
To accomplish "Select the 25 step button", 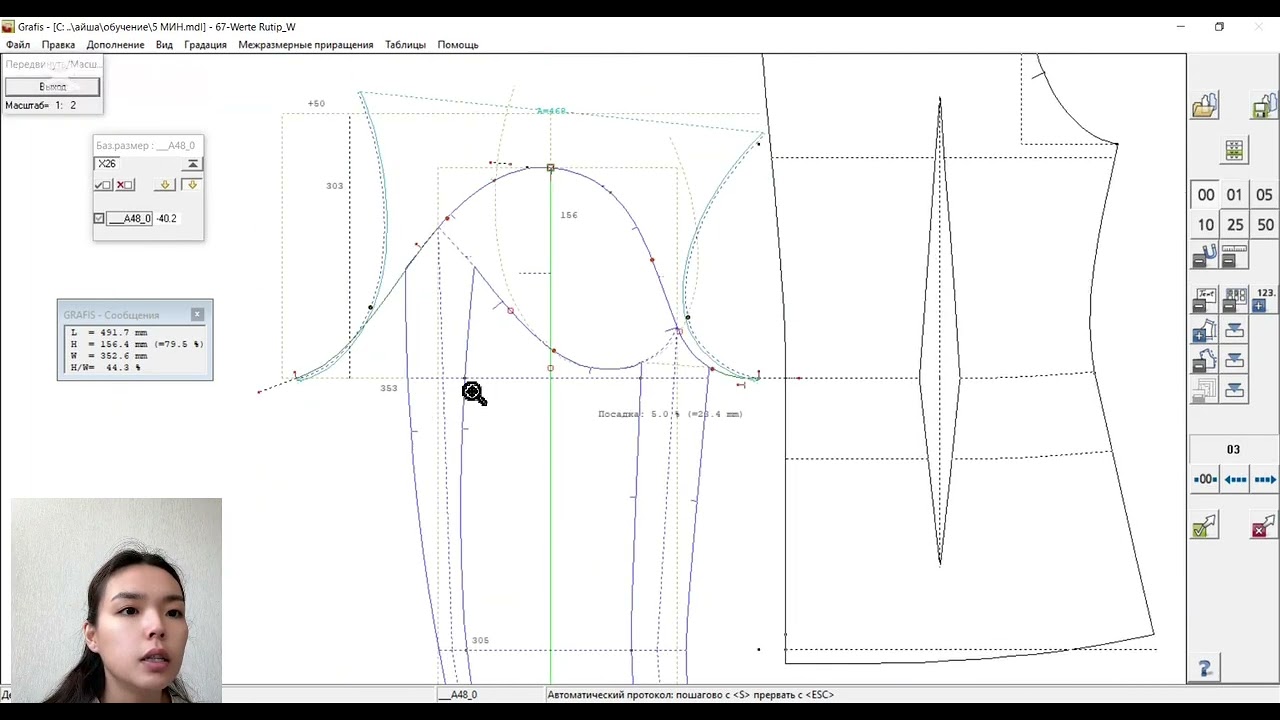I will (x=1235, y=225).
